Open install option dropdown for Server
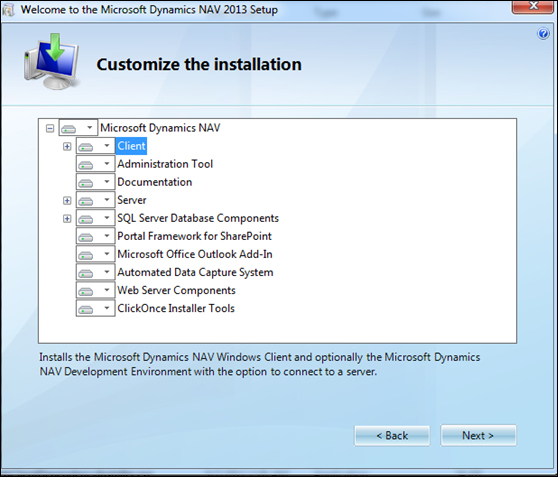The width and height of the screenshot is (558, 477). pyautogui.click(x=95, y=200)
